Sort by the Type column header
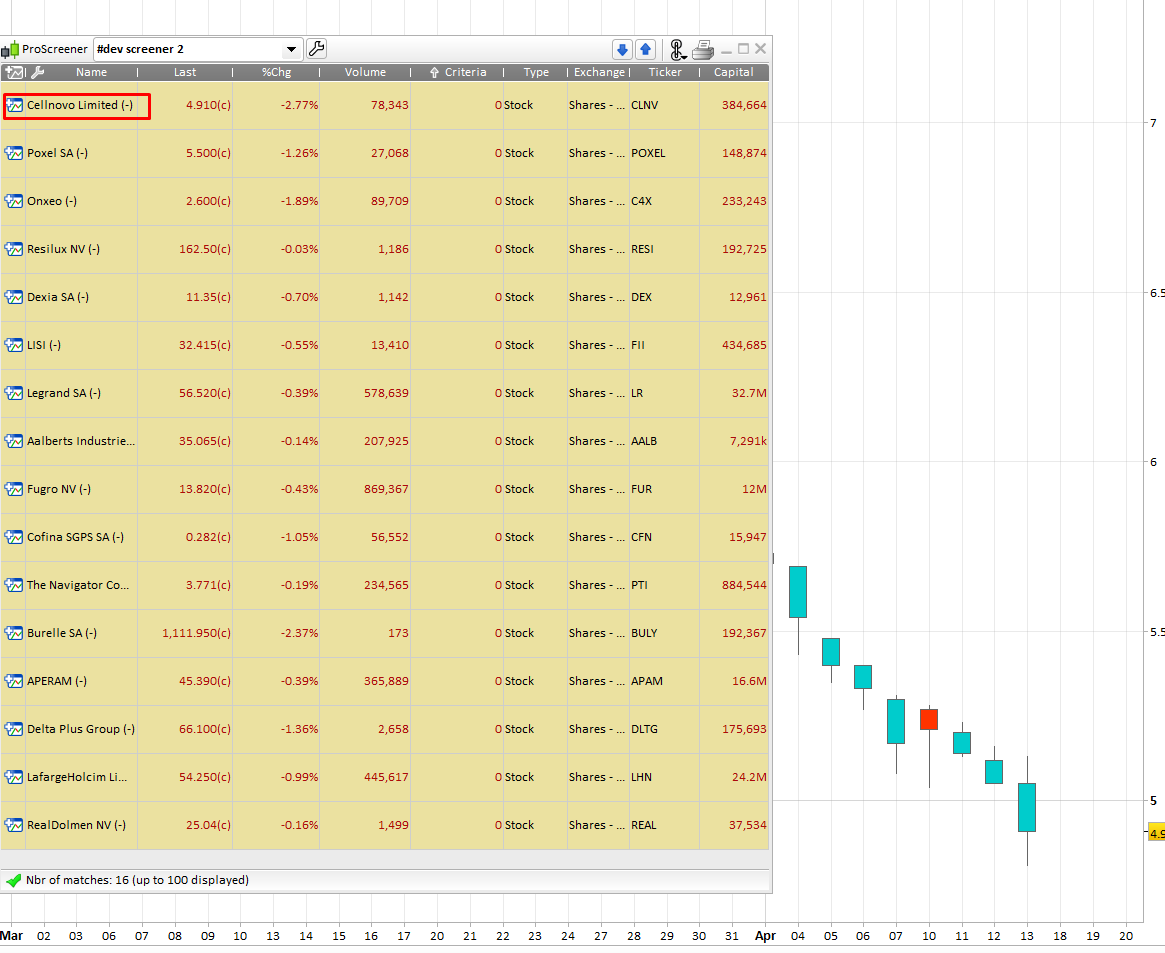1165x953 pixels. 536,72
